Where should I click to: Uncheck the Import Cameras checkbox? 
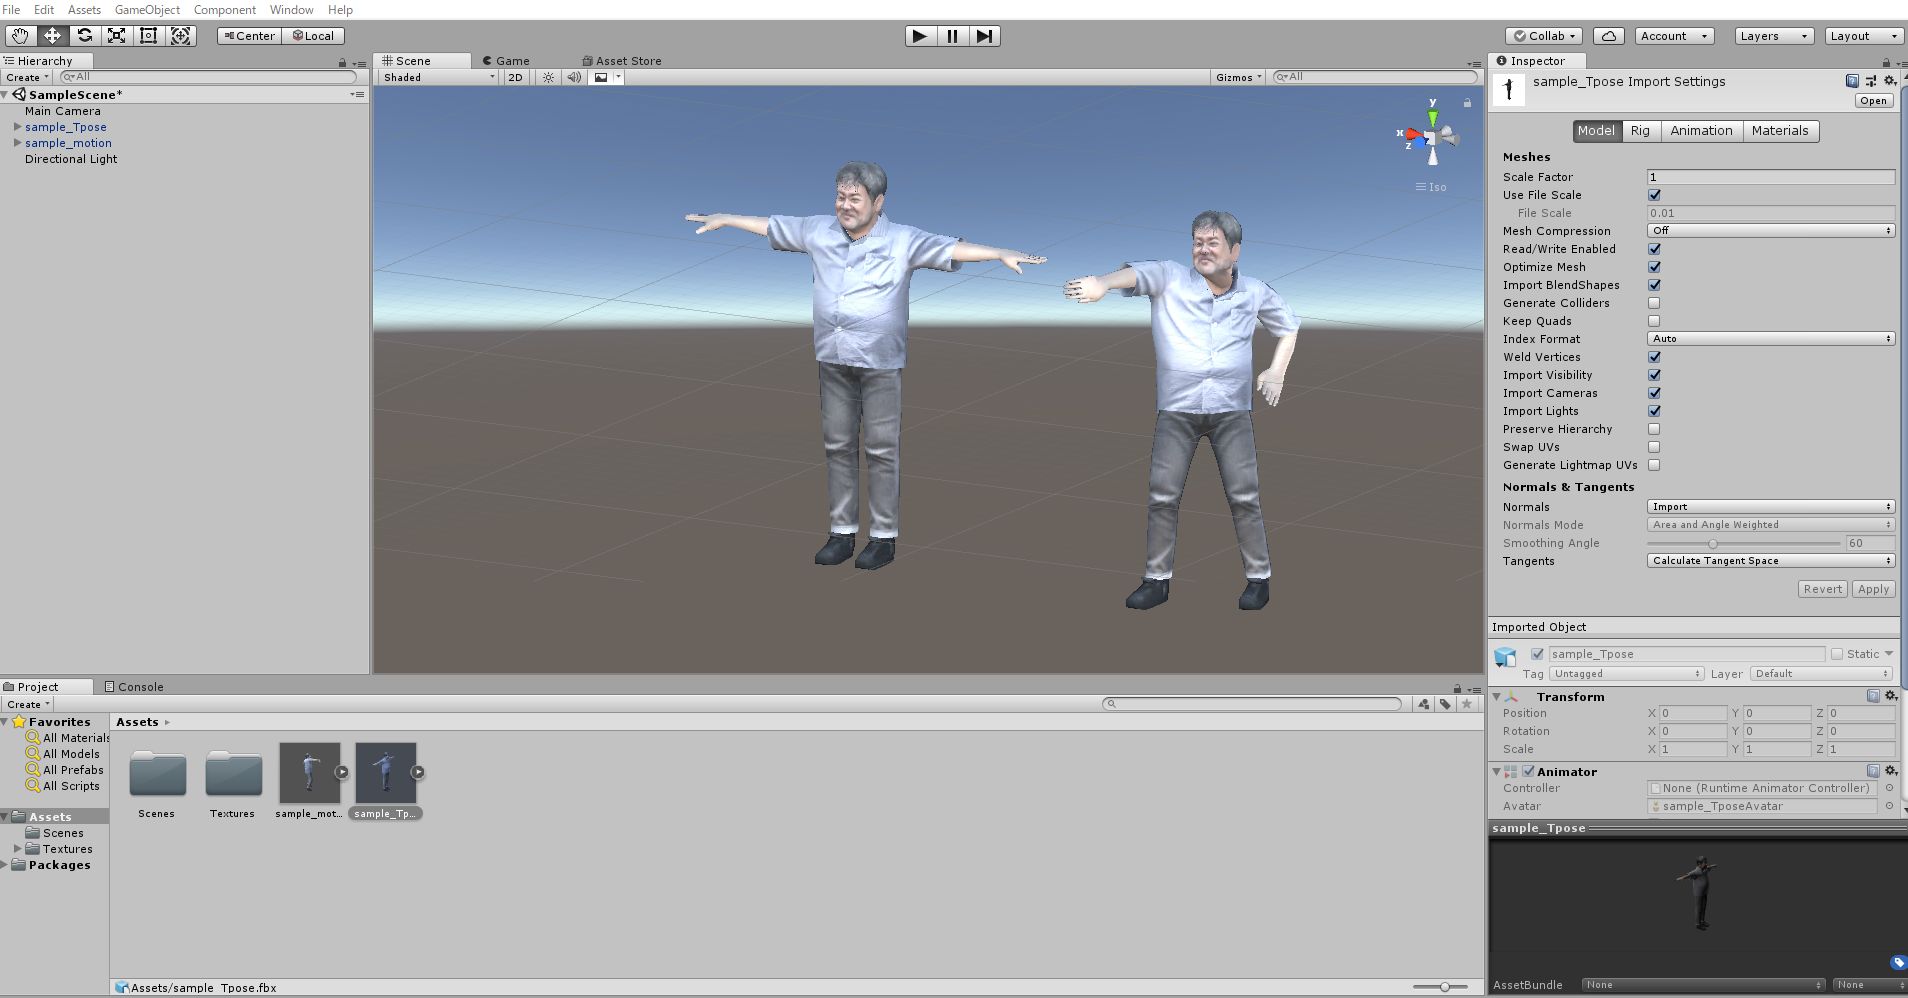pyautogui.click(x=1654, y=393)
